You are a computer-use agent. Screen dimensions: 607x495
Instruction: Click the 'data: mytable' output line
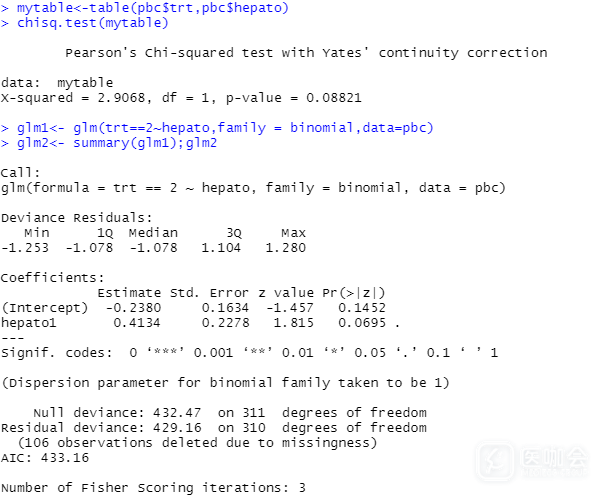coord(57,83)
